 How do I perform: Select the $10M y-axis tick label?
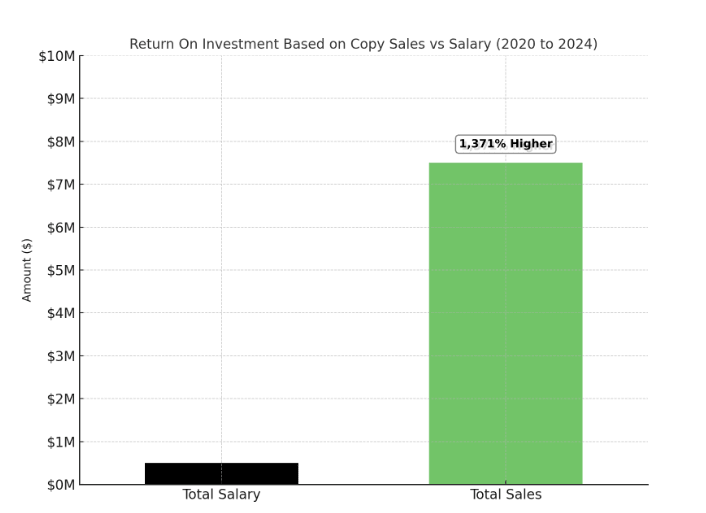coord(55,56)
